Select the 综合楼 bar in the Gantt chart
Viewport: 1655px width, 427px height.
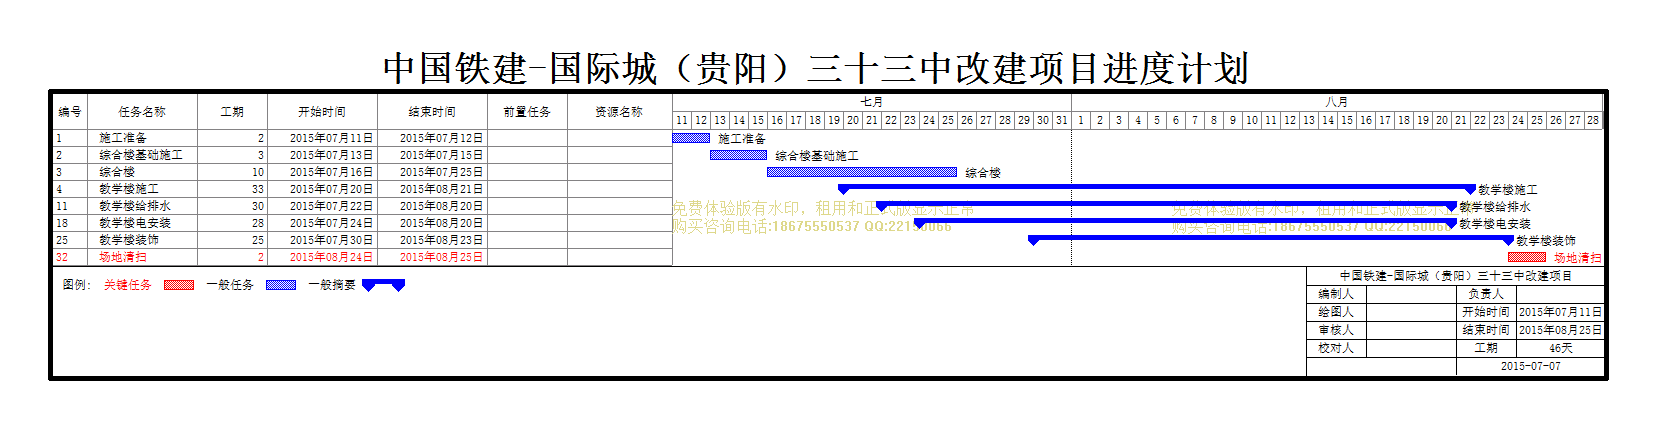coord(862,172)
